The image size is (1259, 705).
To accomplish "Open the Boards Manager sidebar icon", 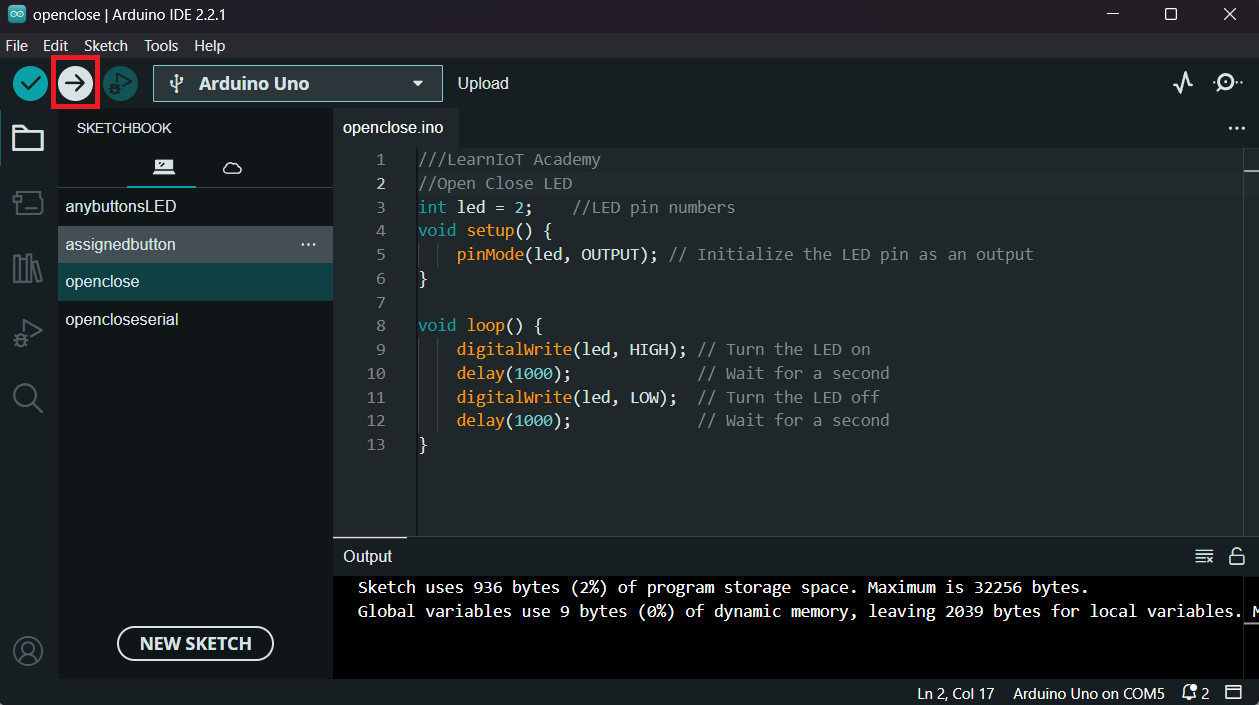I will [28, 203].
